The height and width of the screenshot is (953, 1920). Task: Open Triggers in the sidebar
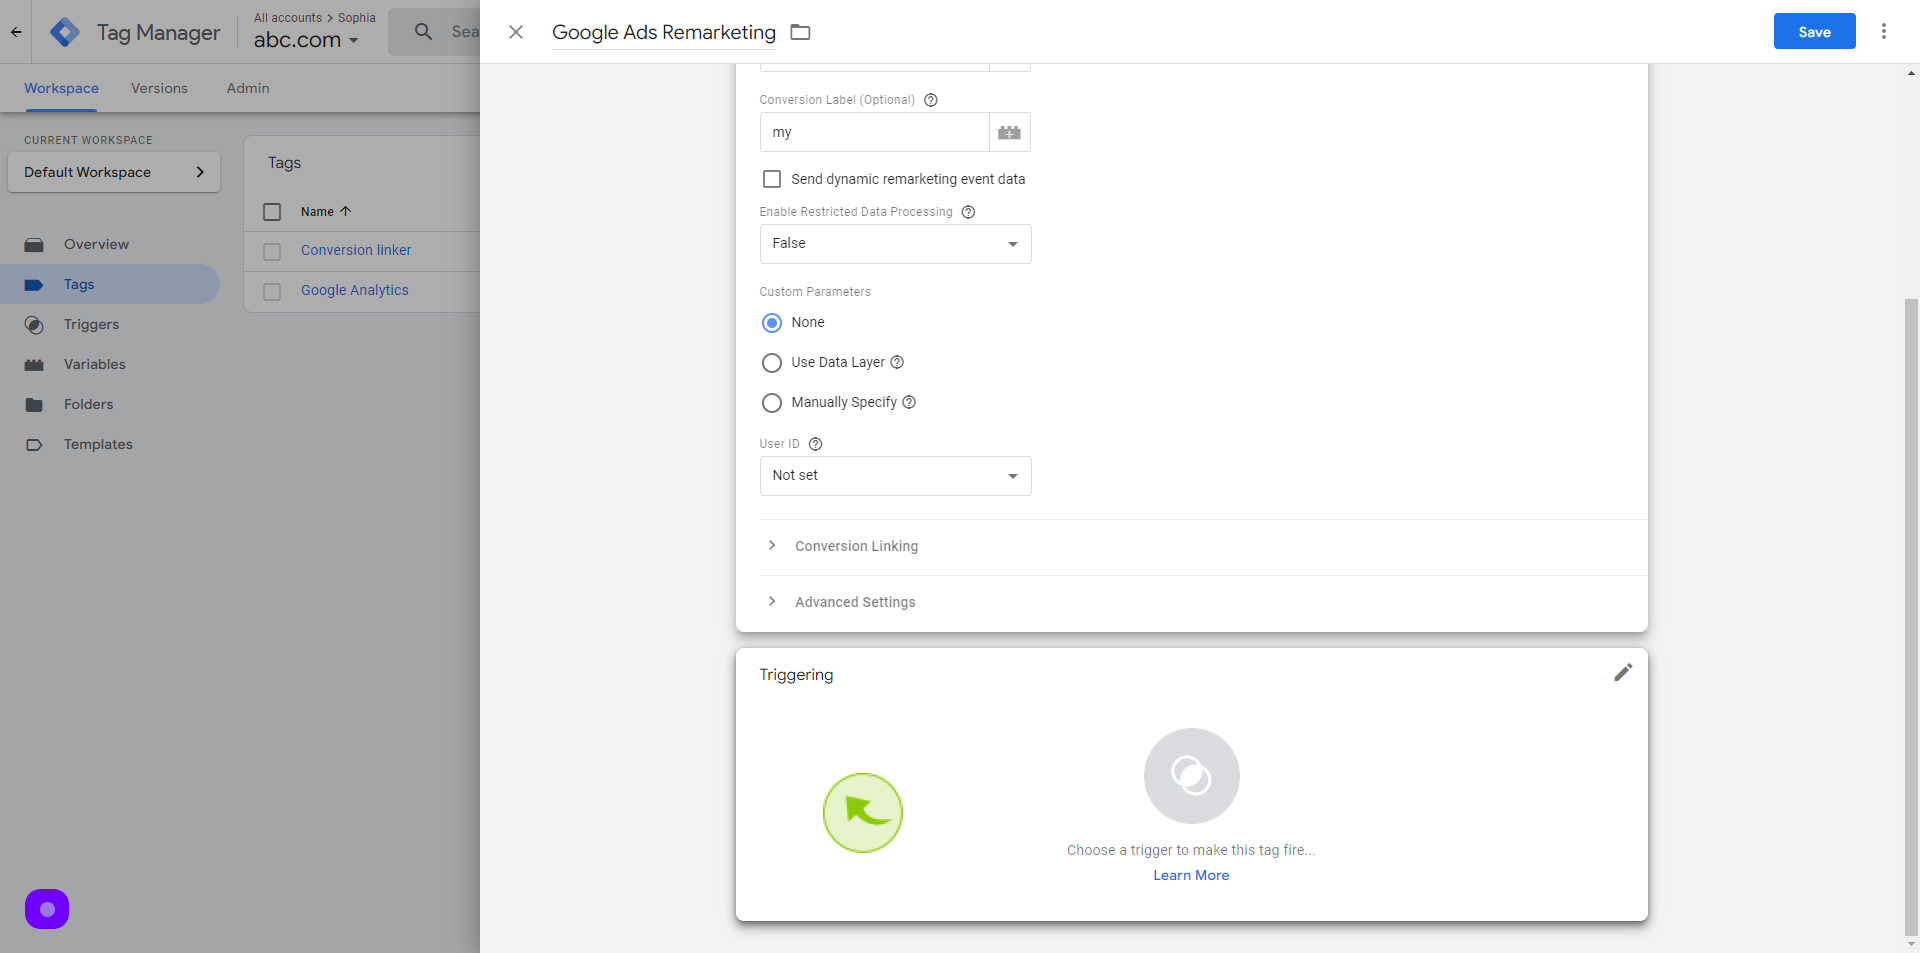click(x=110, y=324)
